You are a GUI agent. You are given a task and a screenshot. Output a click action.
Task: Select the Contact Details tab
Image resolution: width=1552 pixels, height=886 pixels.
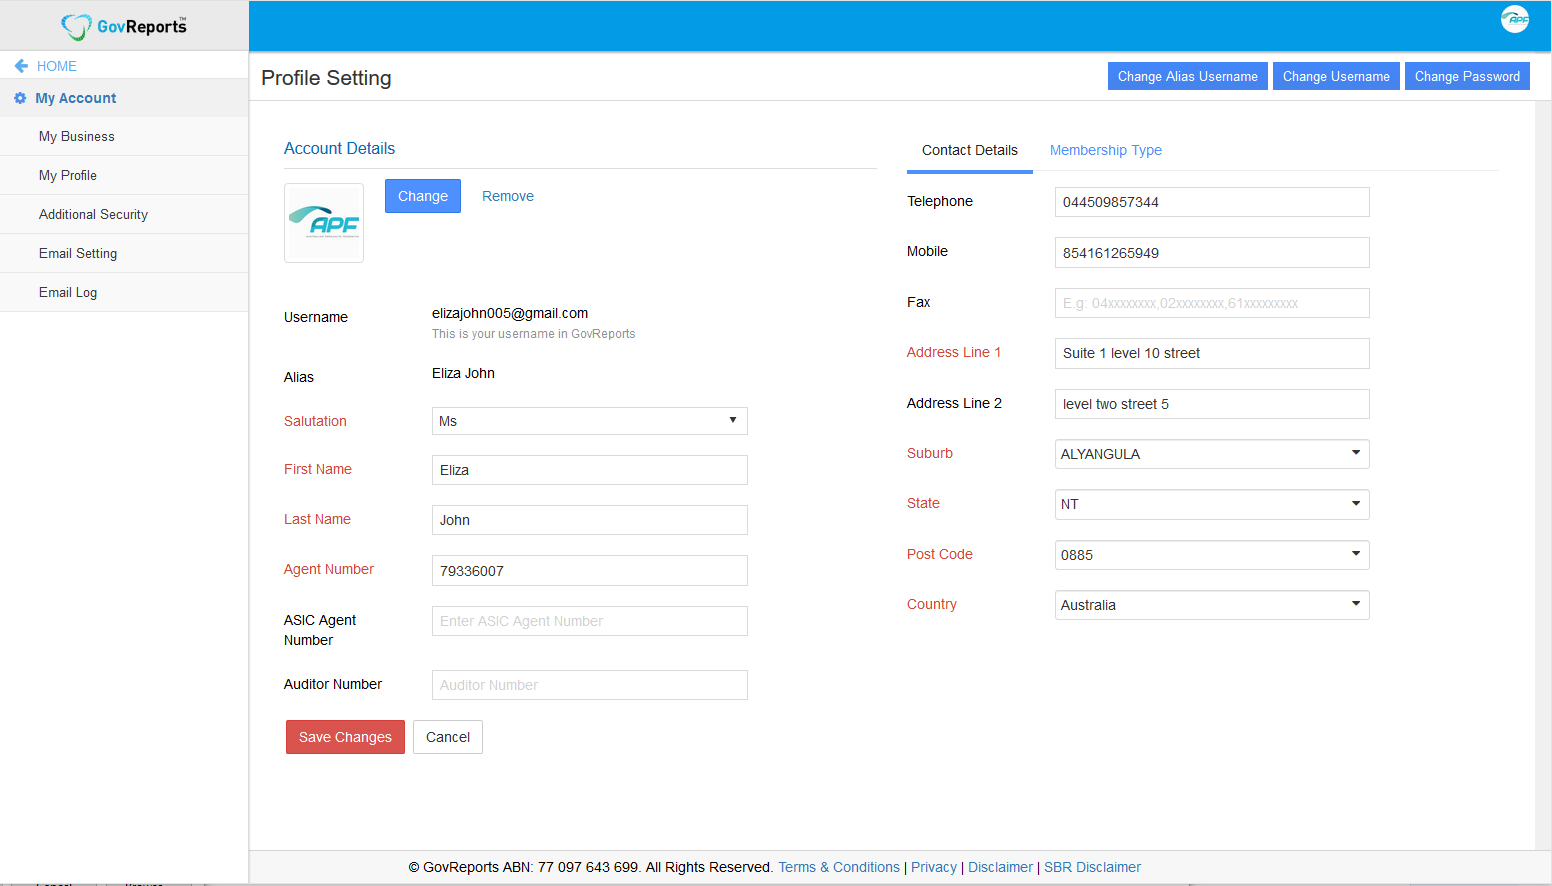point(969,150)
